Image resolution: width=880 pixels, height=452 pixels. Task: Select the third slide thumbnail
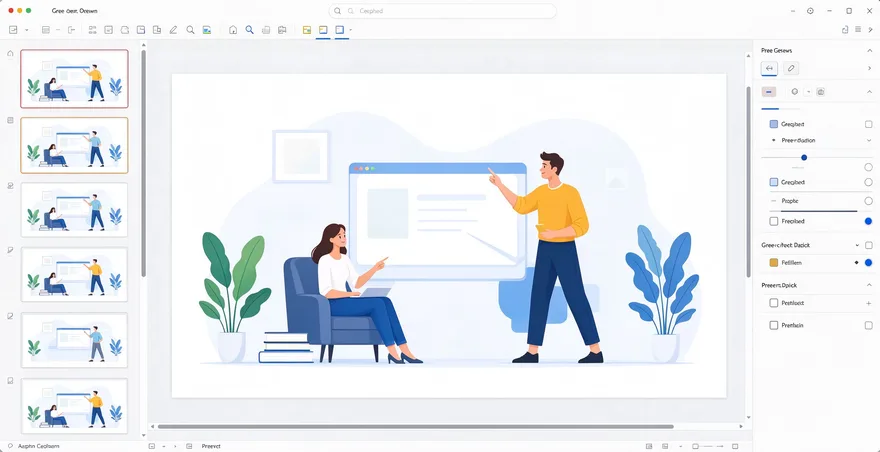[x=74, y=209]
